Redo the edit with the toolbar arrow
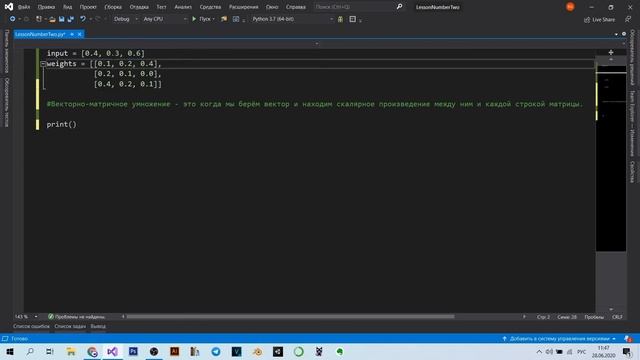Viewport: 640px width, 360px height. point(98,19)
